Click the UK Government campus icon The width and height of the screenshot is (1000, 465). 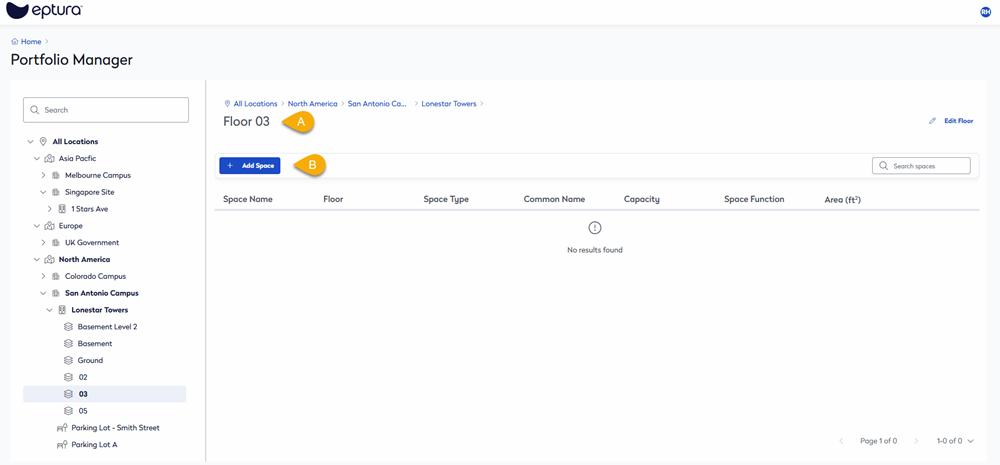tap(55, 242)
